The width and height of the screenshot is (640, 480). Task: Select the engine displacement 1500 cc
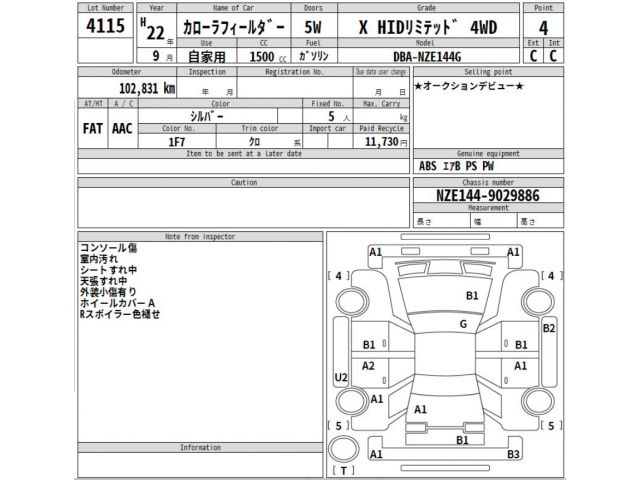(268, 56)
